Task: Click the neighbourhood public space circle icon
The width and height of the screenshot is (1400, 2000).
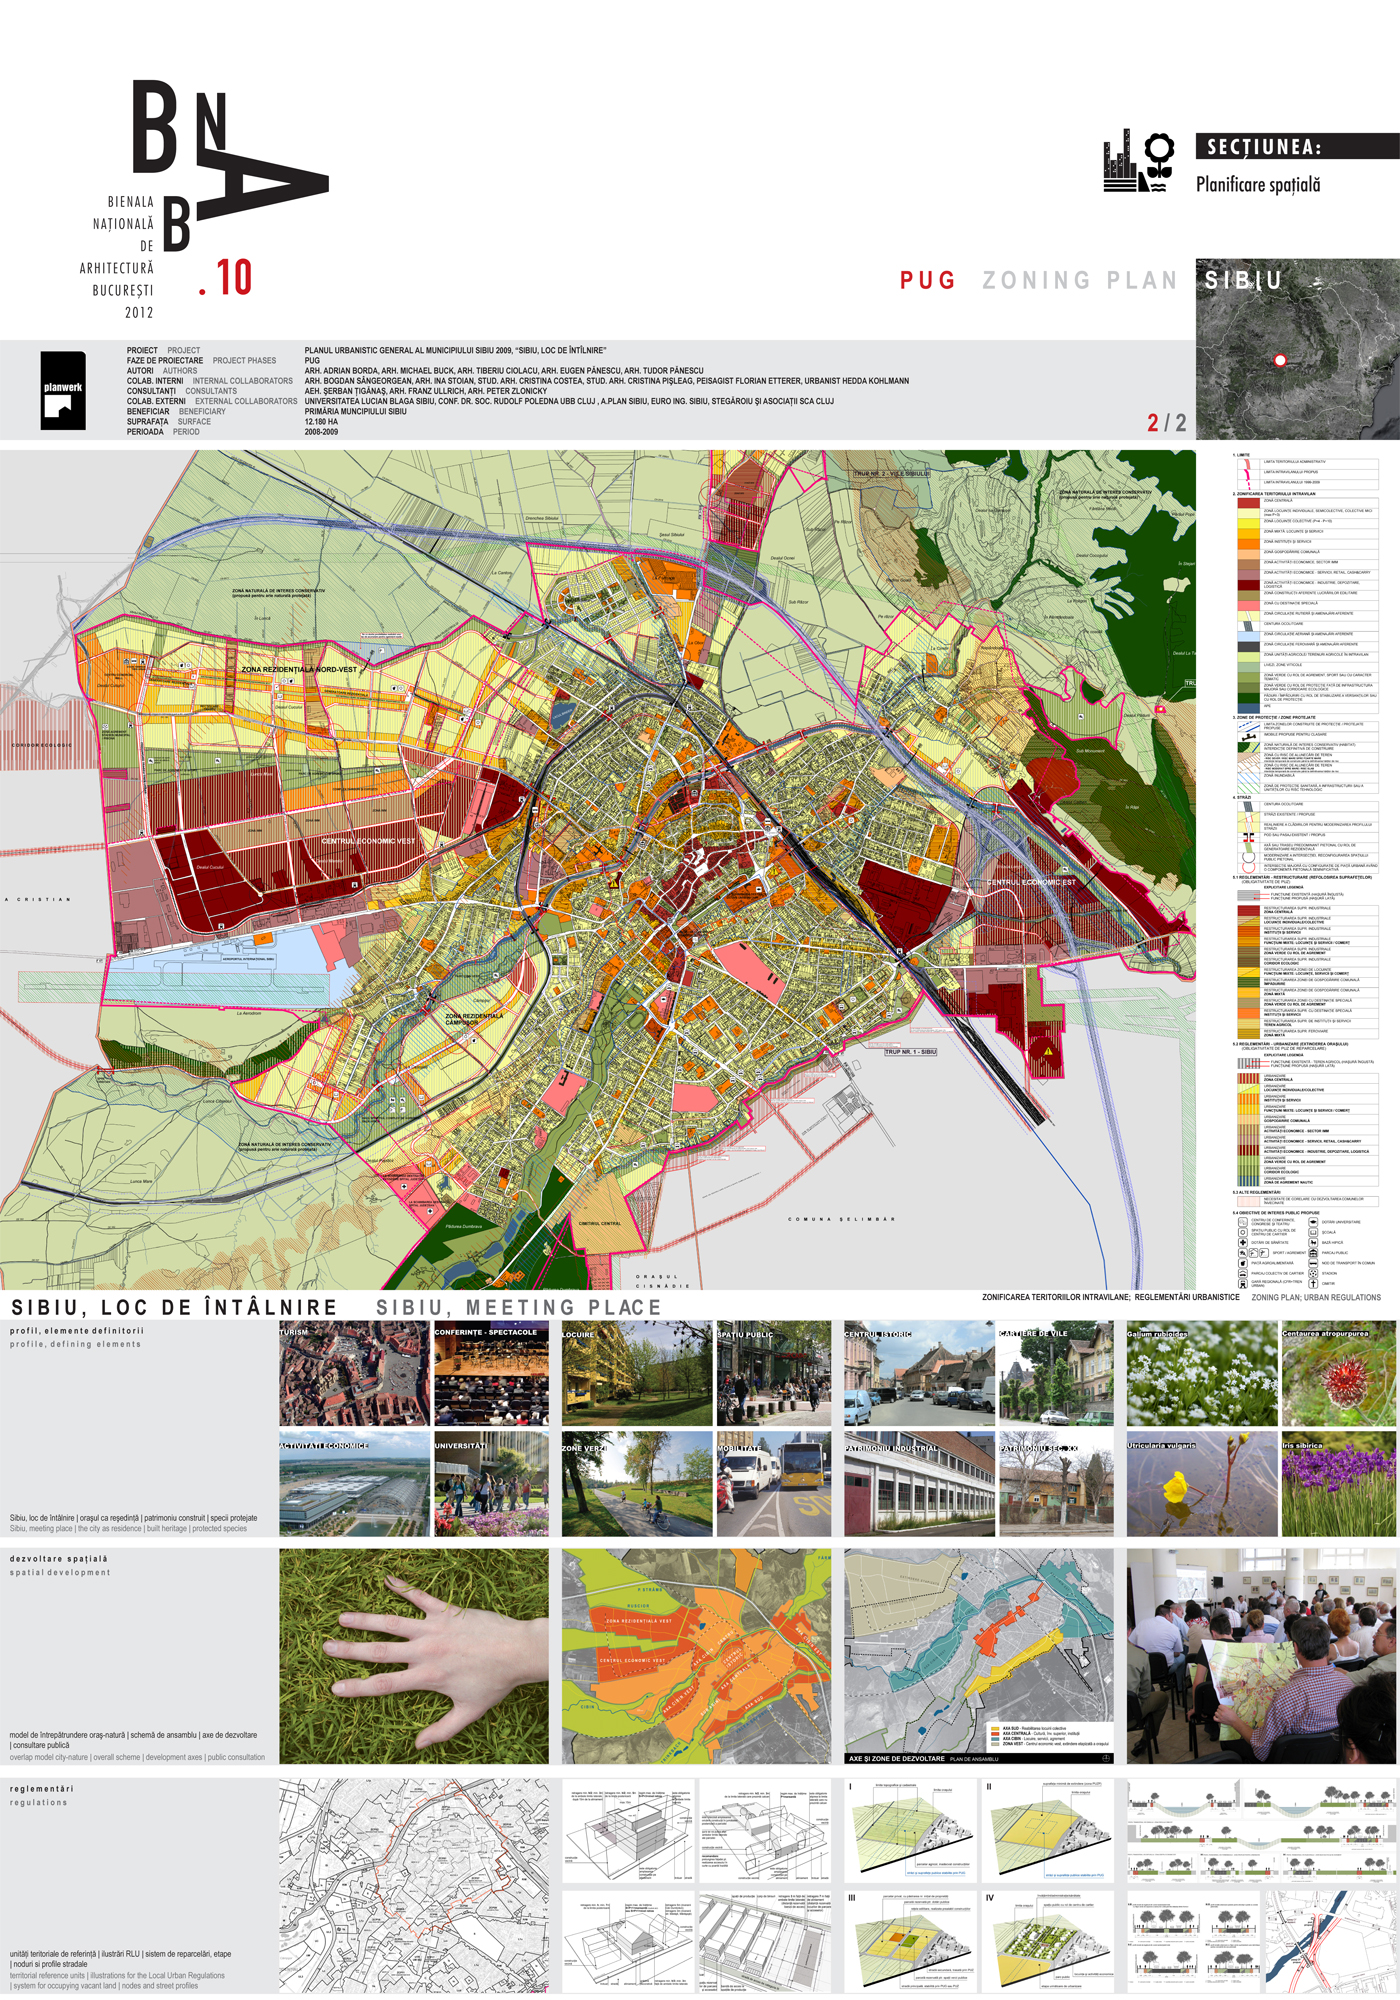Action: [x=1243, y=1232]
